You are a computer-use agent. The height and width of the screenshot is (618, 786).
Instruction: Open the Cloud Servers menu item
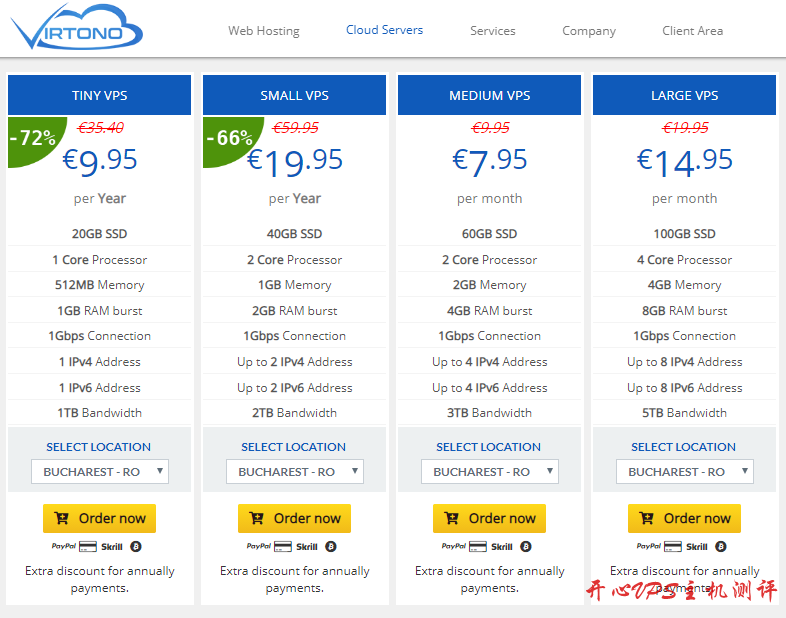[384, 30]
